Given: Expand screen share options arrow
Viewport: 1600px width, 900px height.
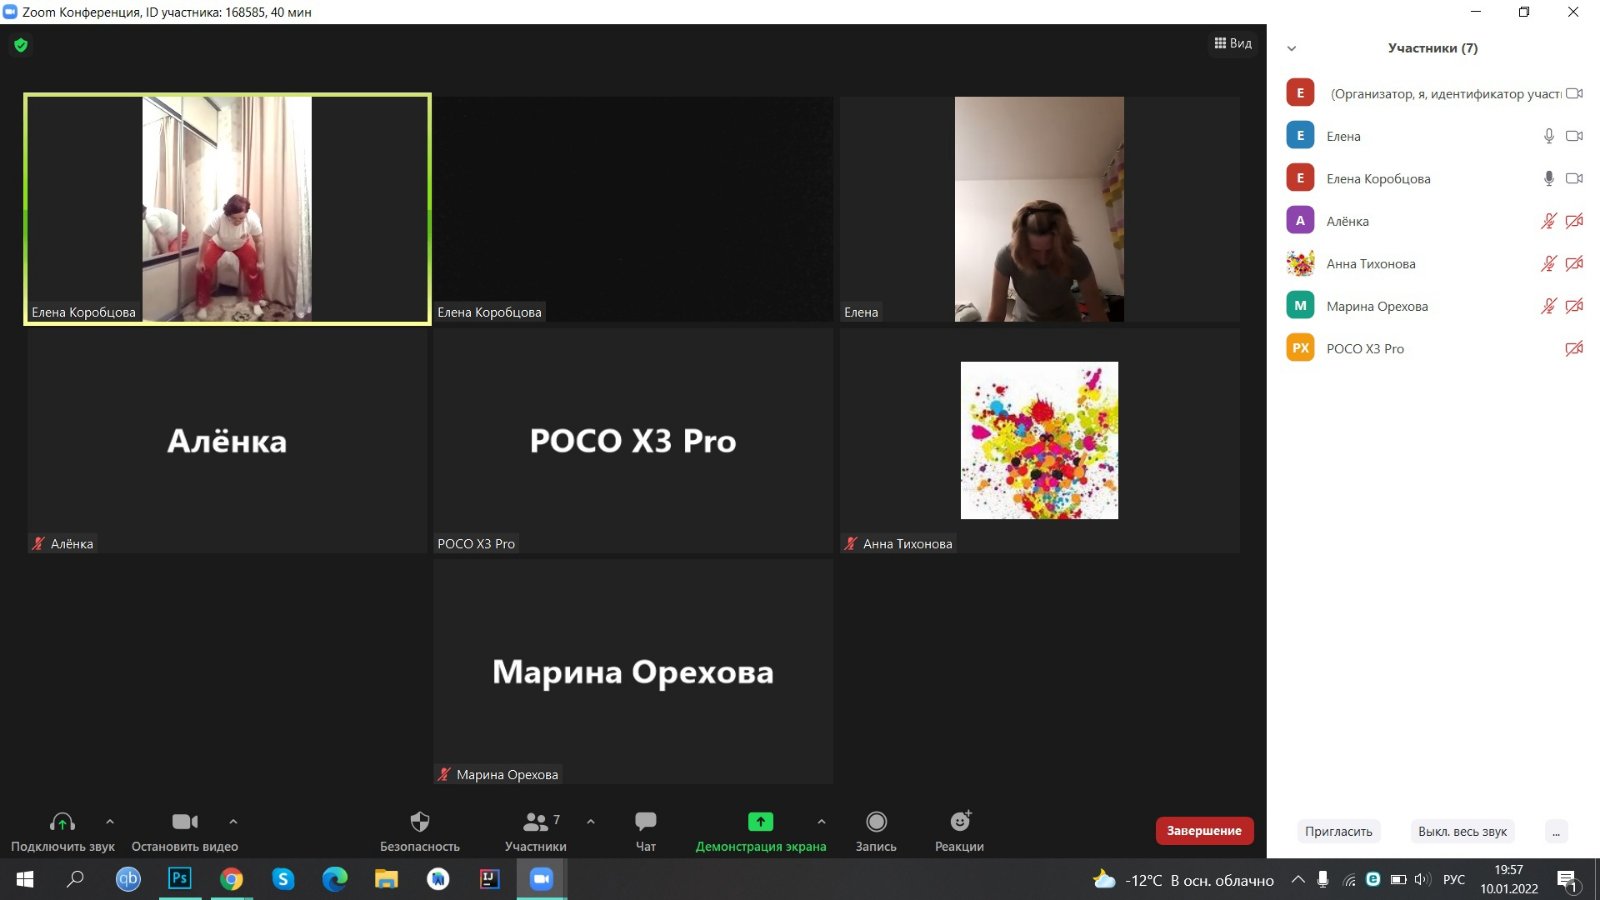Looking at the screenshot, I should point(821,822).
